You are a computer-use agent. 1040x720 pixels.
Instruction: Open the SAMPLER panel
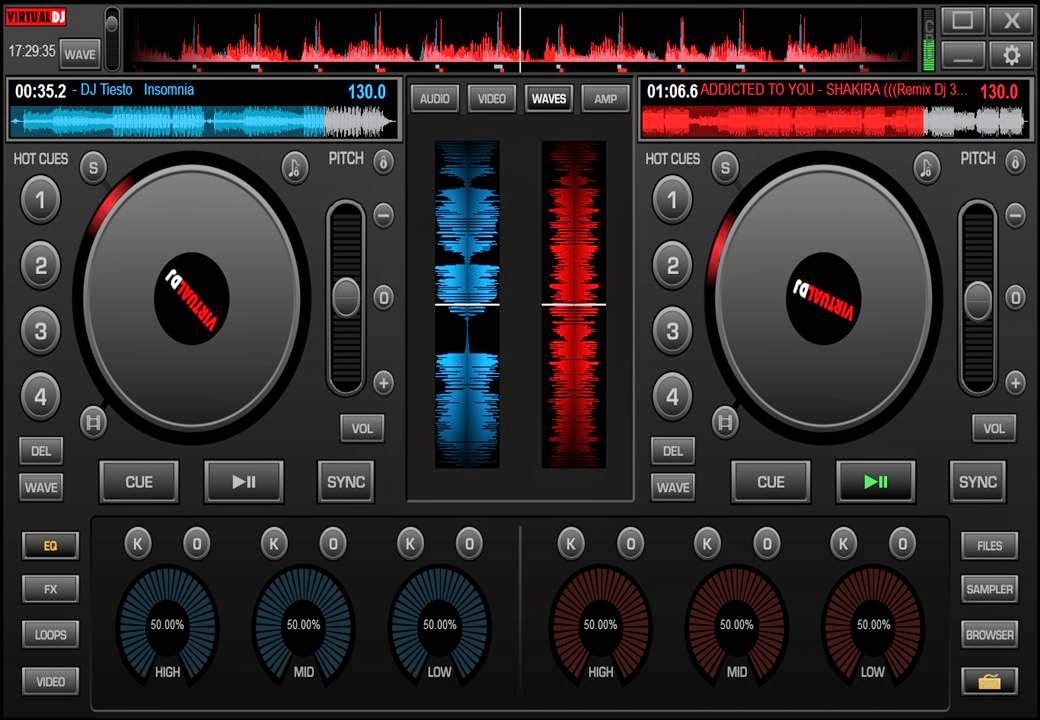(x=989, y=589)
